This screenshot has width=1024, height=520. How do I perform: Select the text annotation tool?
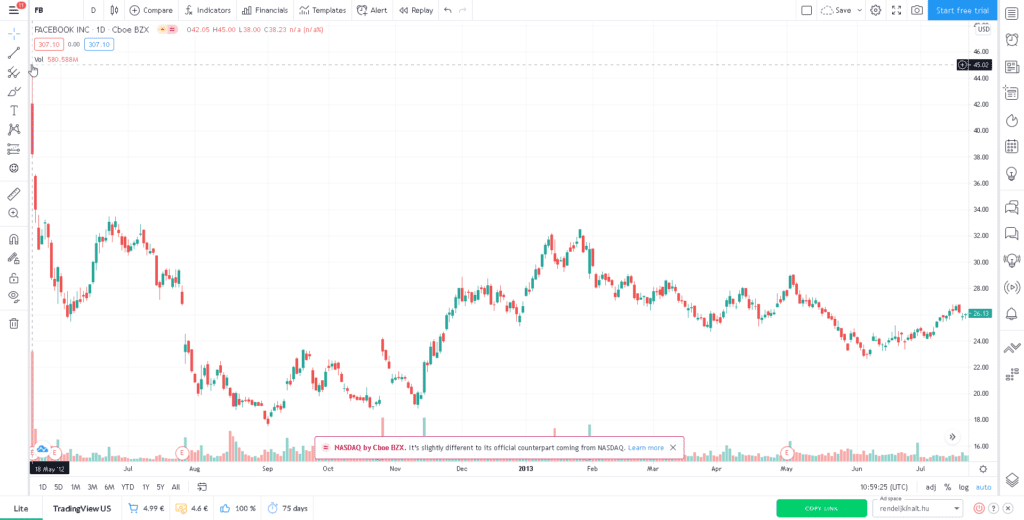point(14,111)
